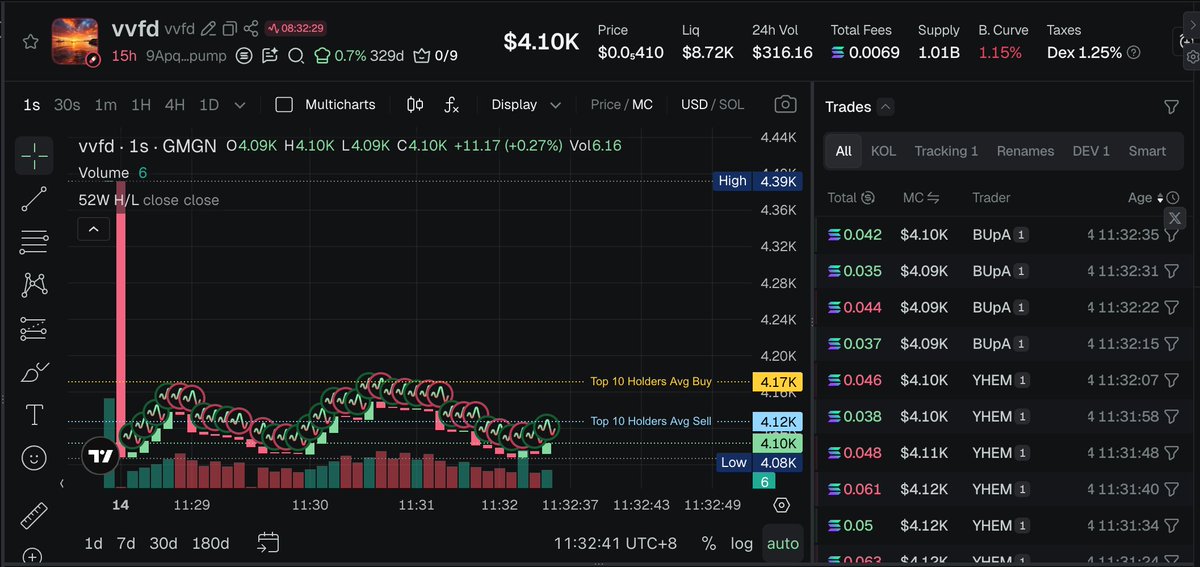
Task: Toggle the auto scale button
Action: pyautogui.click(x=782, y=543)
